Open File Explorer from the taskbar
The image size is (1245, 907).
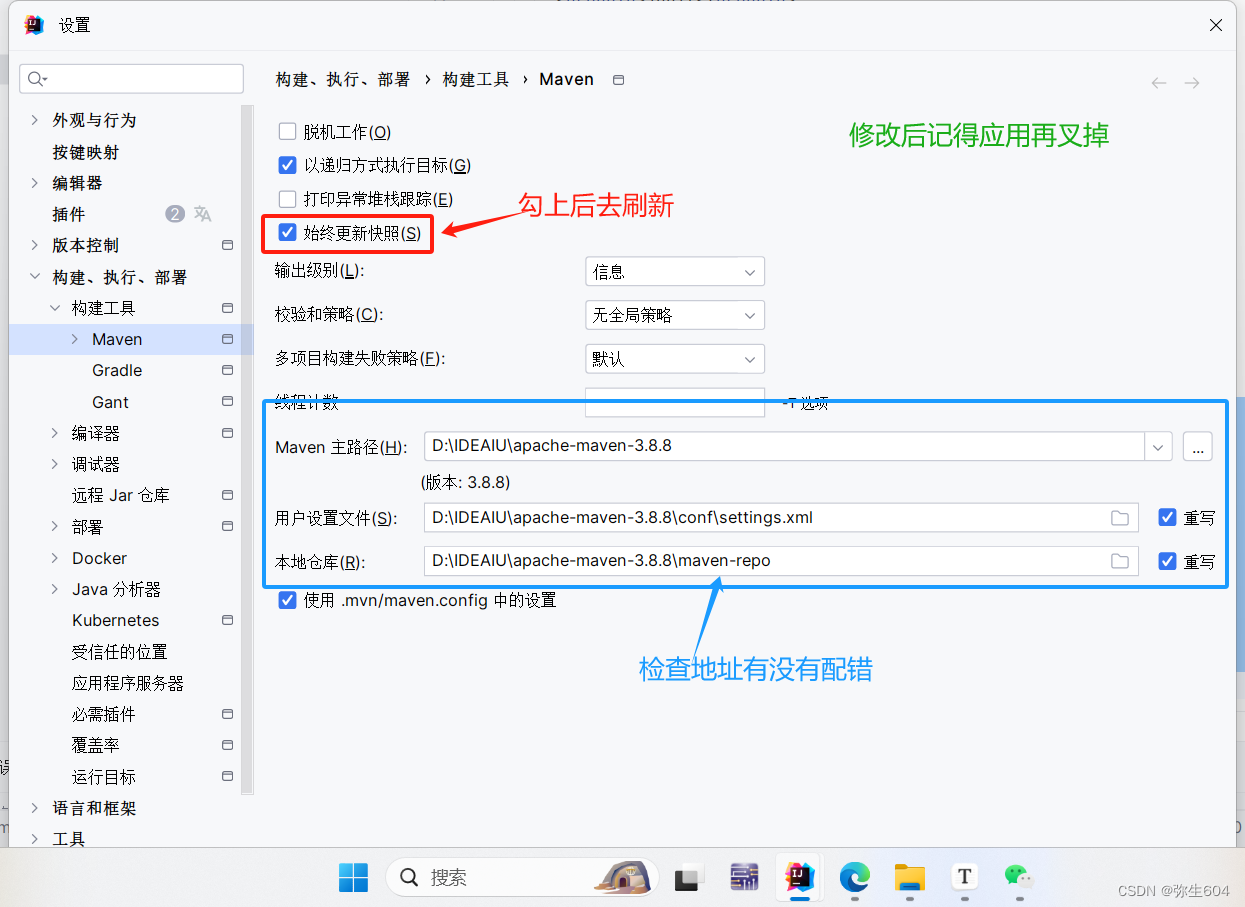pyautogui.click(x=909, y=877)
